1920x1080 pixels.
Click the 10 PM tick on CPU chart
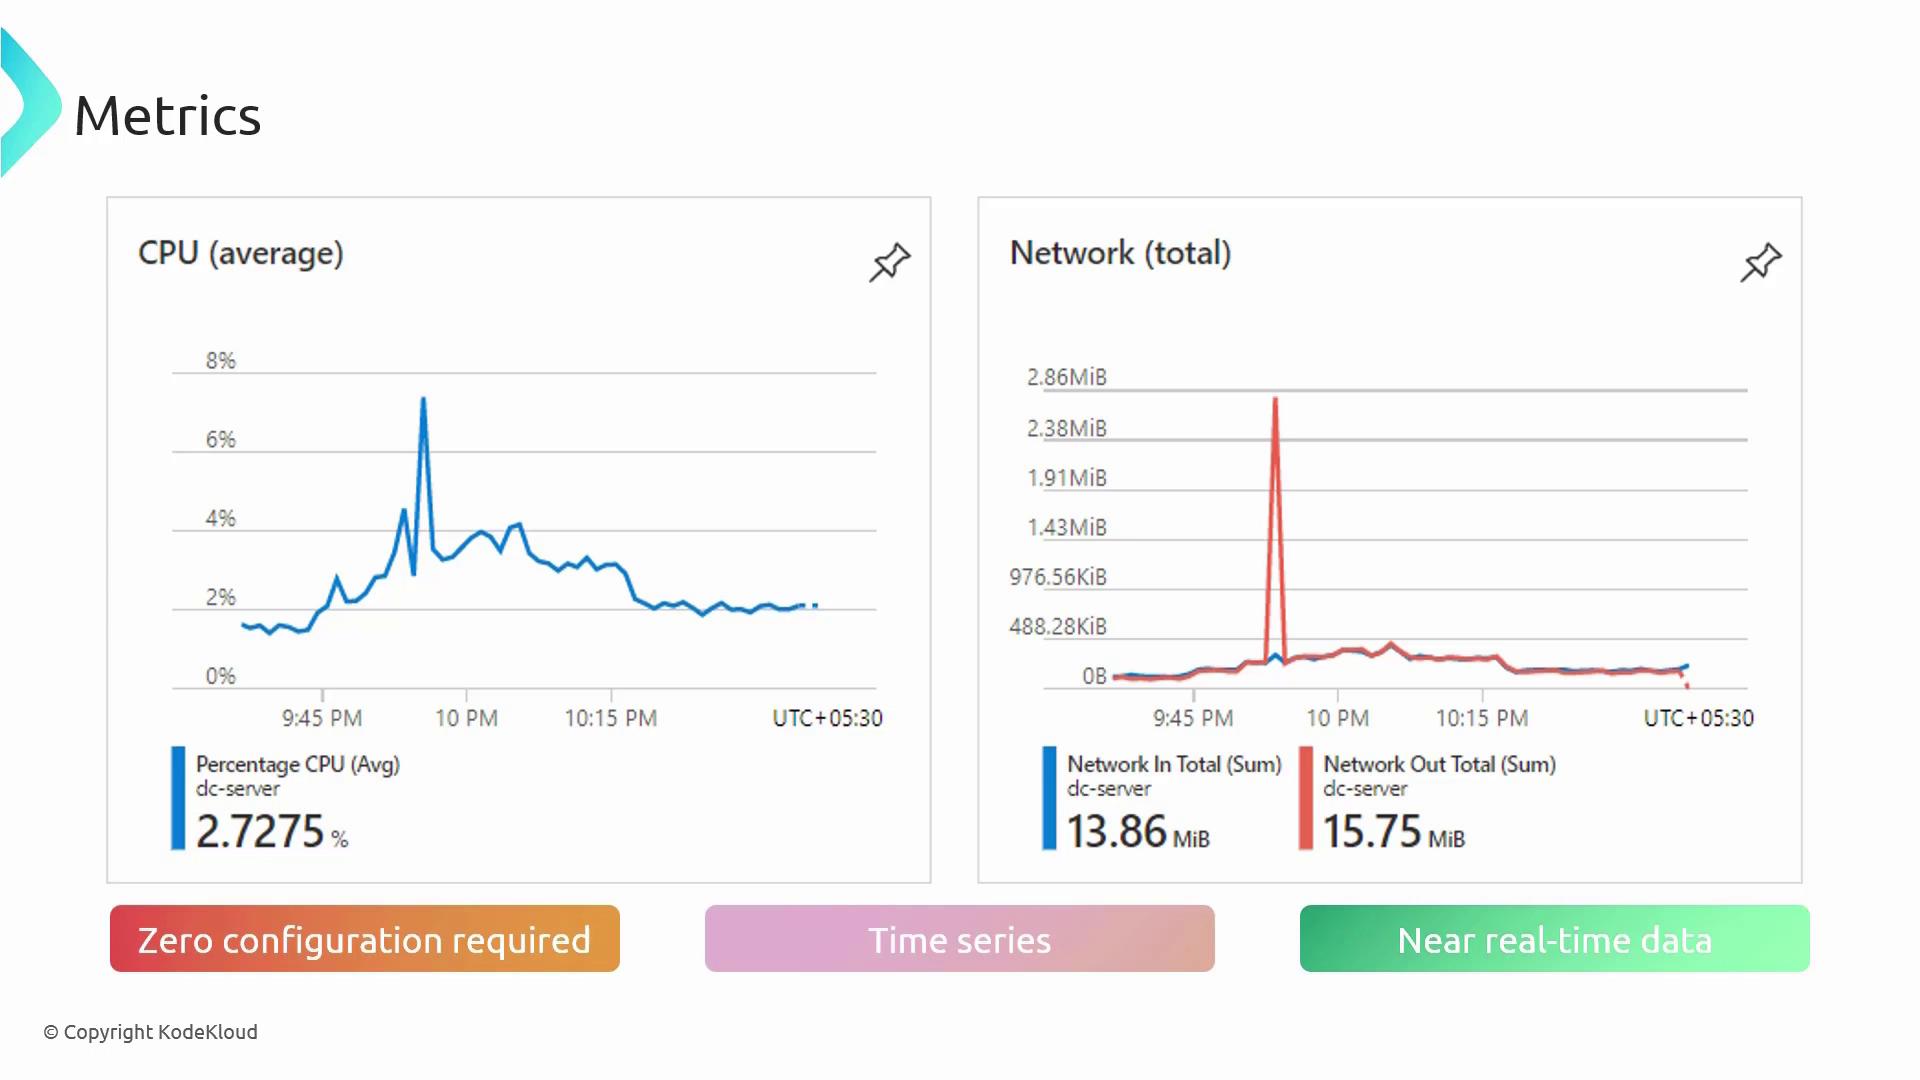(x=466, y=717)
